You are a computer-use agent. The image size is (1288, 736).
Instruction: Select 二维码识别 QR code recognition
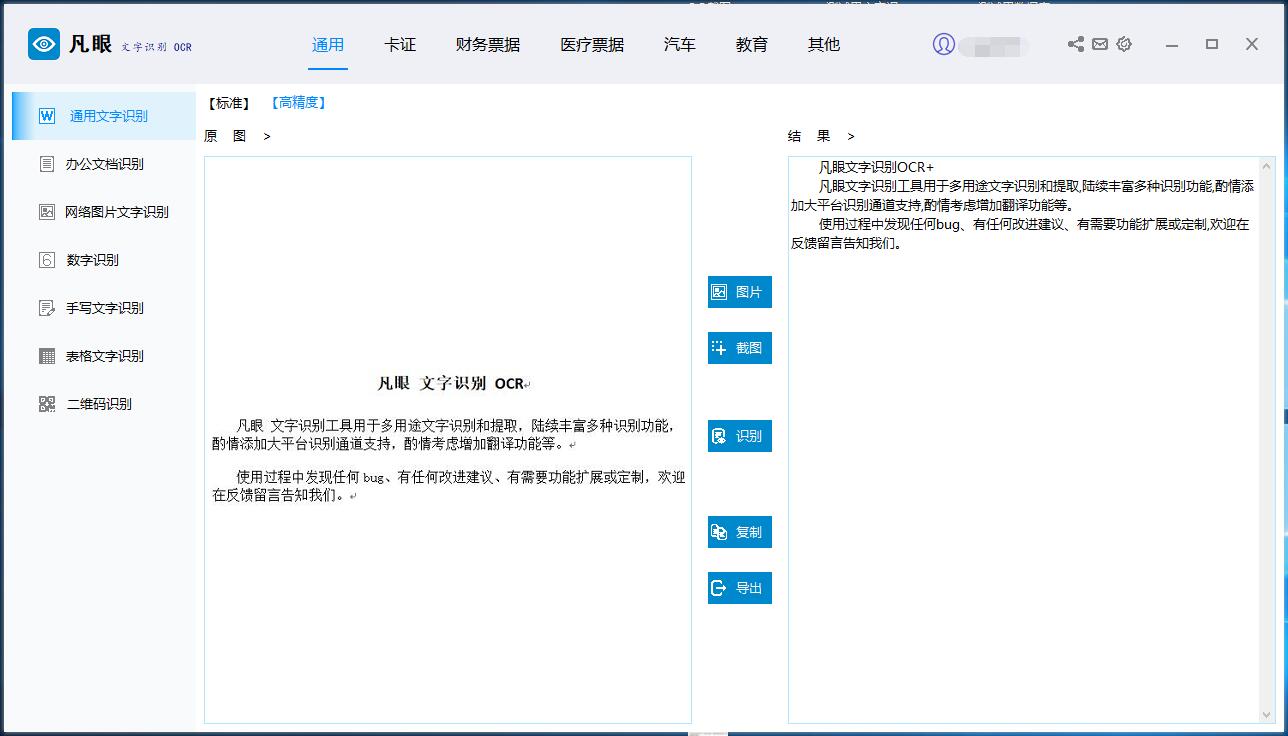click(x=98, y=404)
